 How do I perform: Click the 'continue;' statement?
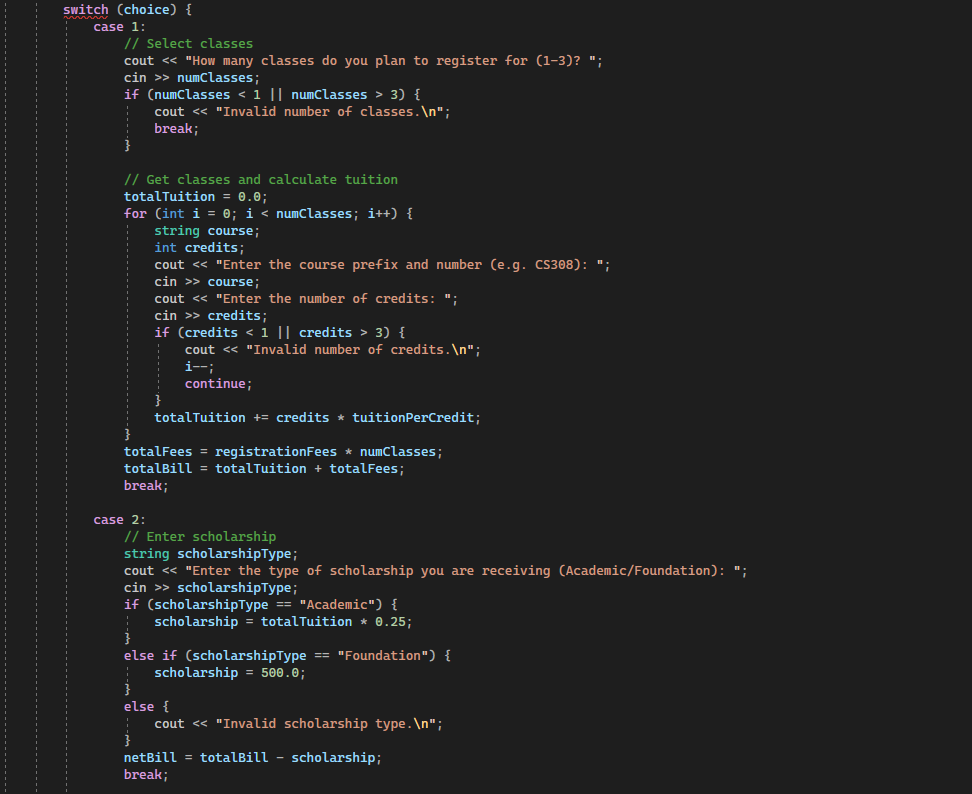point(217,383)
